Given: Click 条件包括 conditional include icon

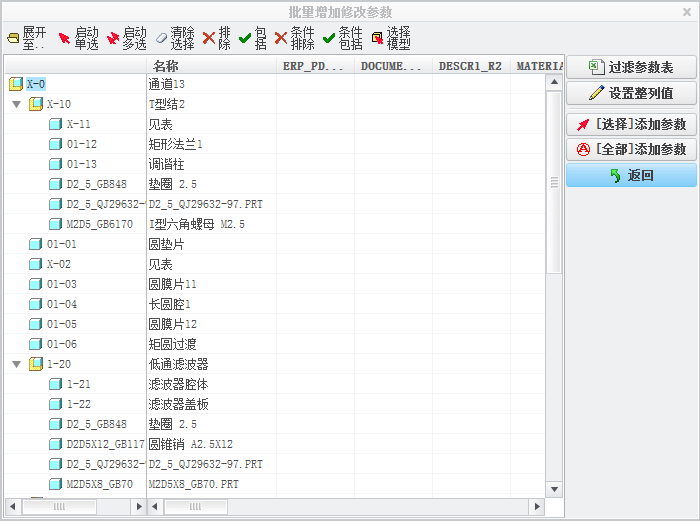Looking at the screenshot, I should click(x=329, y=38).
